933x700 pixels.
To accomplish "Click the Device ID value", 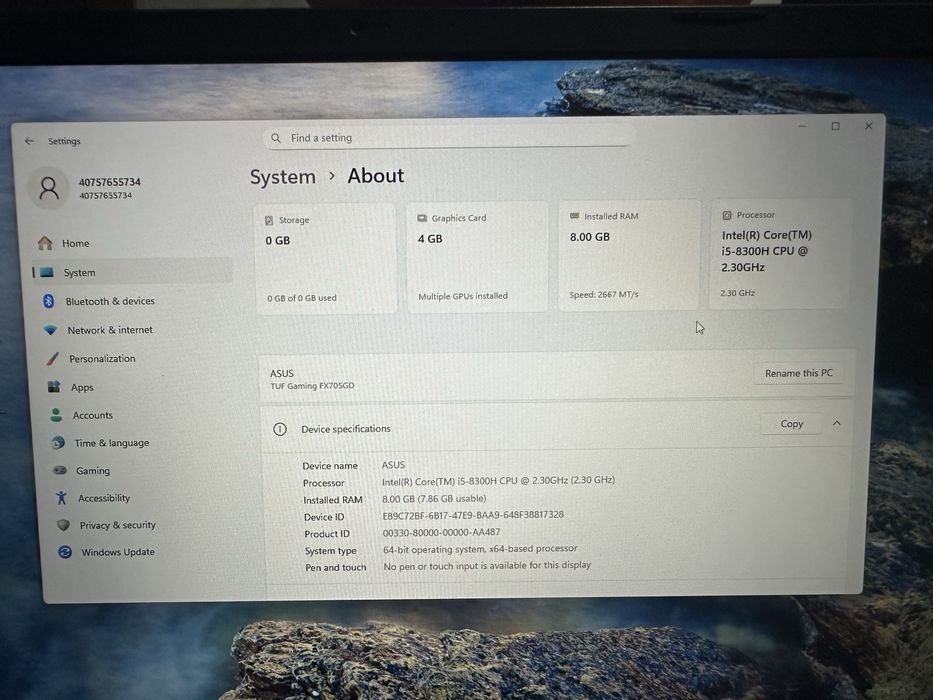I will pyautogui.click(x=473, y=515).
